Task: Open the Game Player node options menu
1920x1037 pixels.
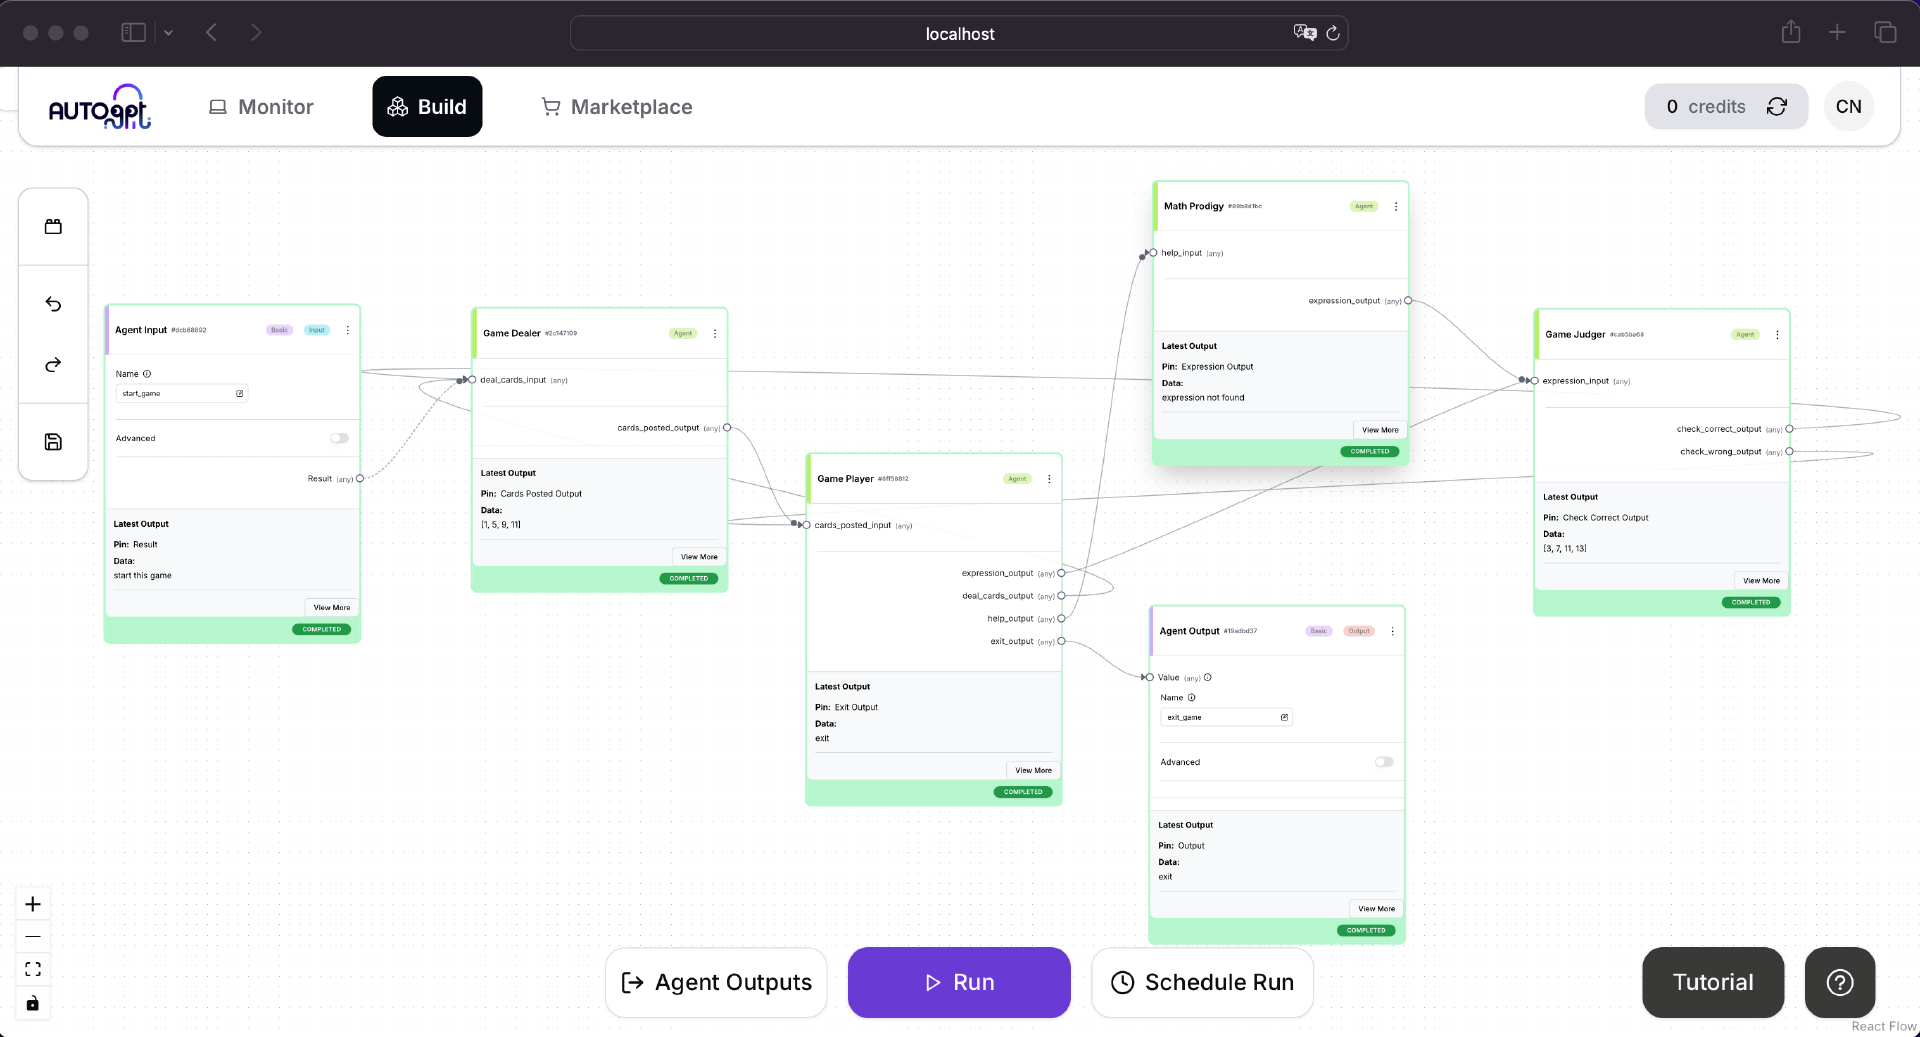Action: pyautogui.click(x=1049, y=479)
